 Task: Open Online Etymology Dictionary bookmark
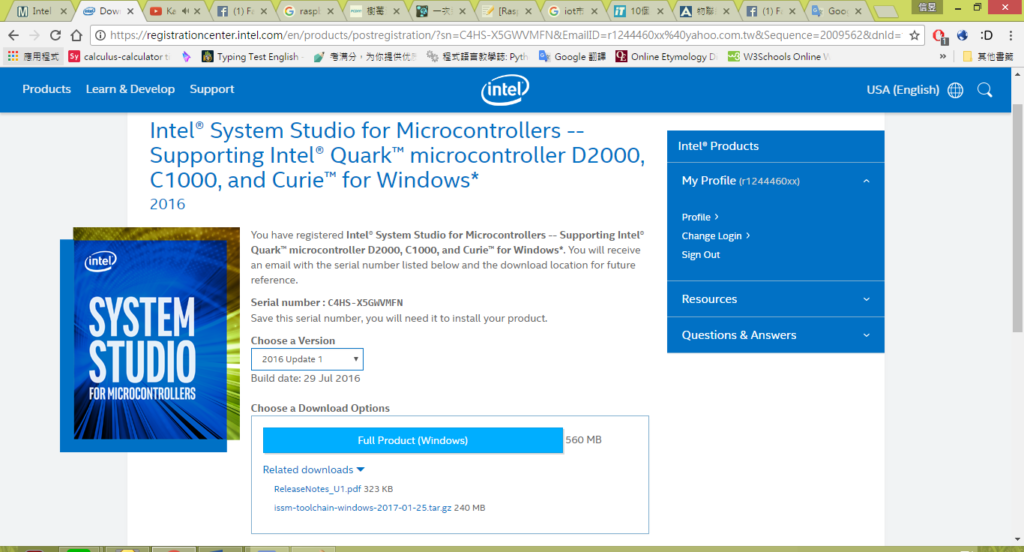click(667, 57)
